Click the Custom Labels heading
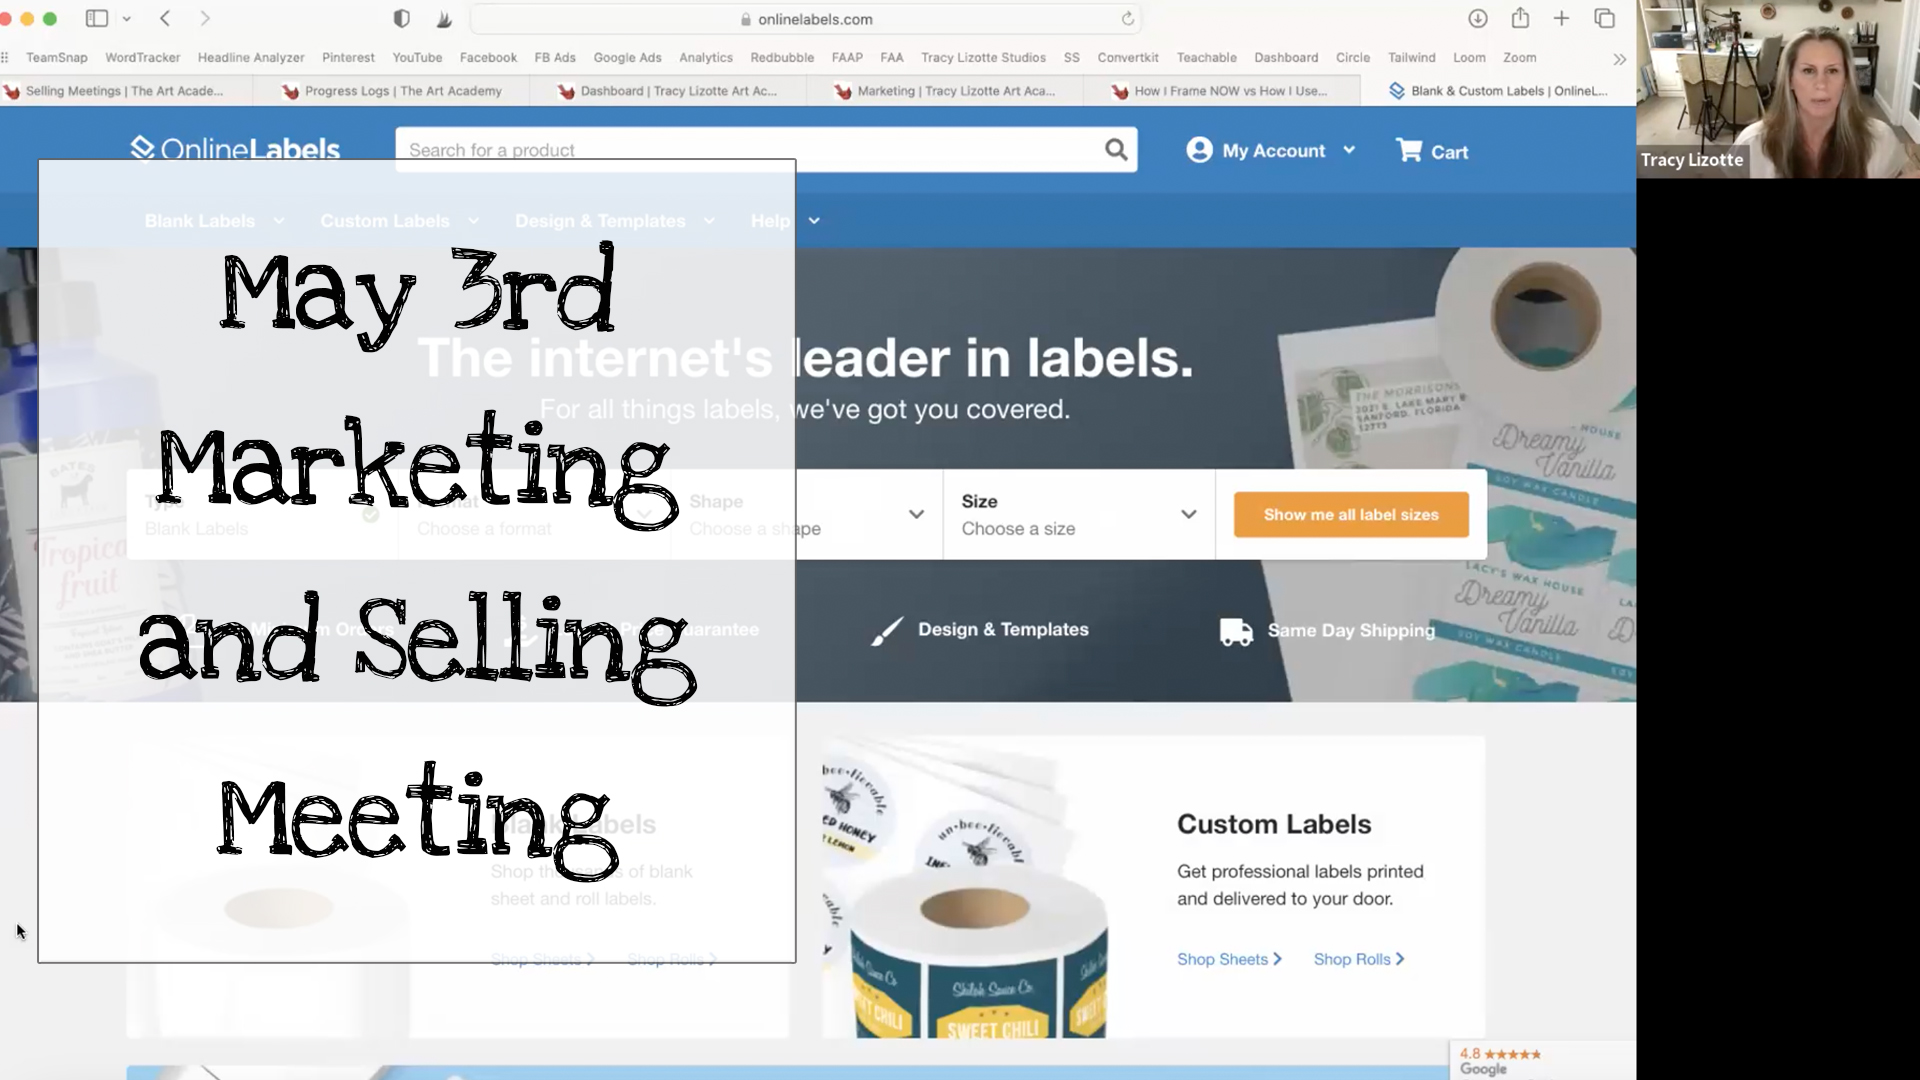 (1274, 824)
